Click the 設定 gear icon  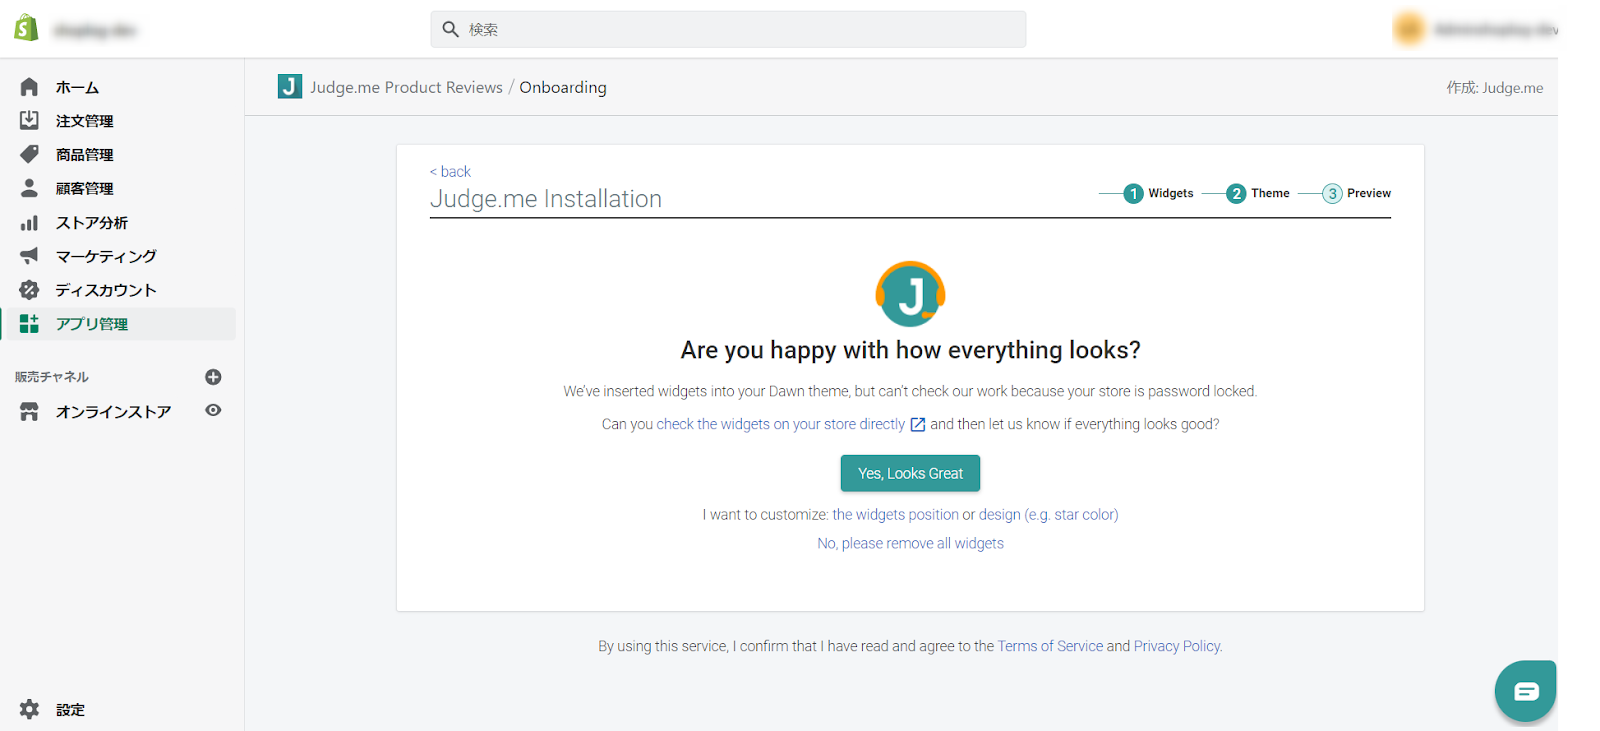pyautogui.click(x=29, y=709)
